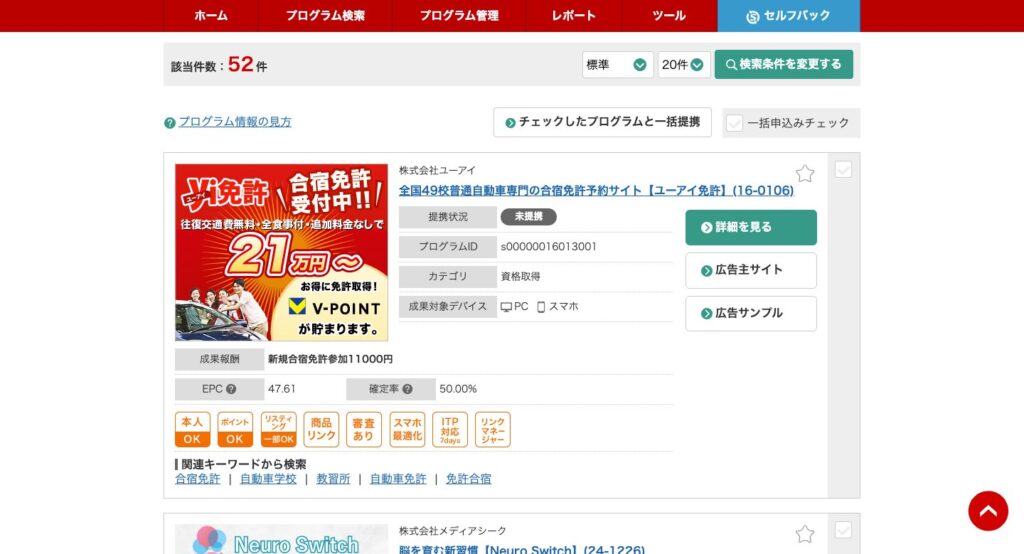
Task: Click the program ID s00000016013001
Action: pyautogui.click(x=549, y=247)
